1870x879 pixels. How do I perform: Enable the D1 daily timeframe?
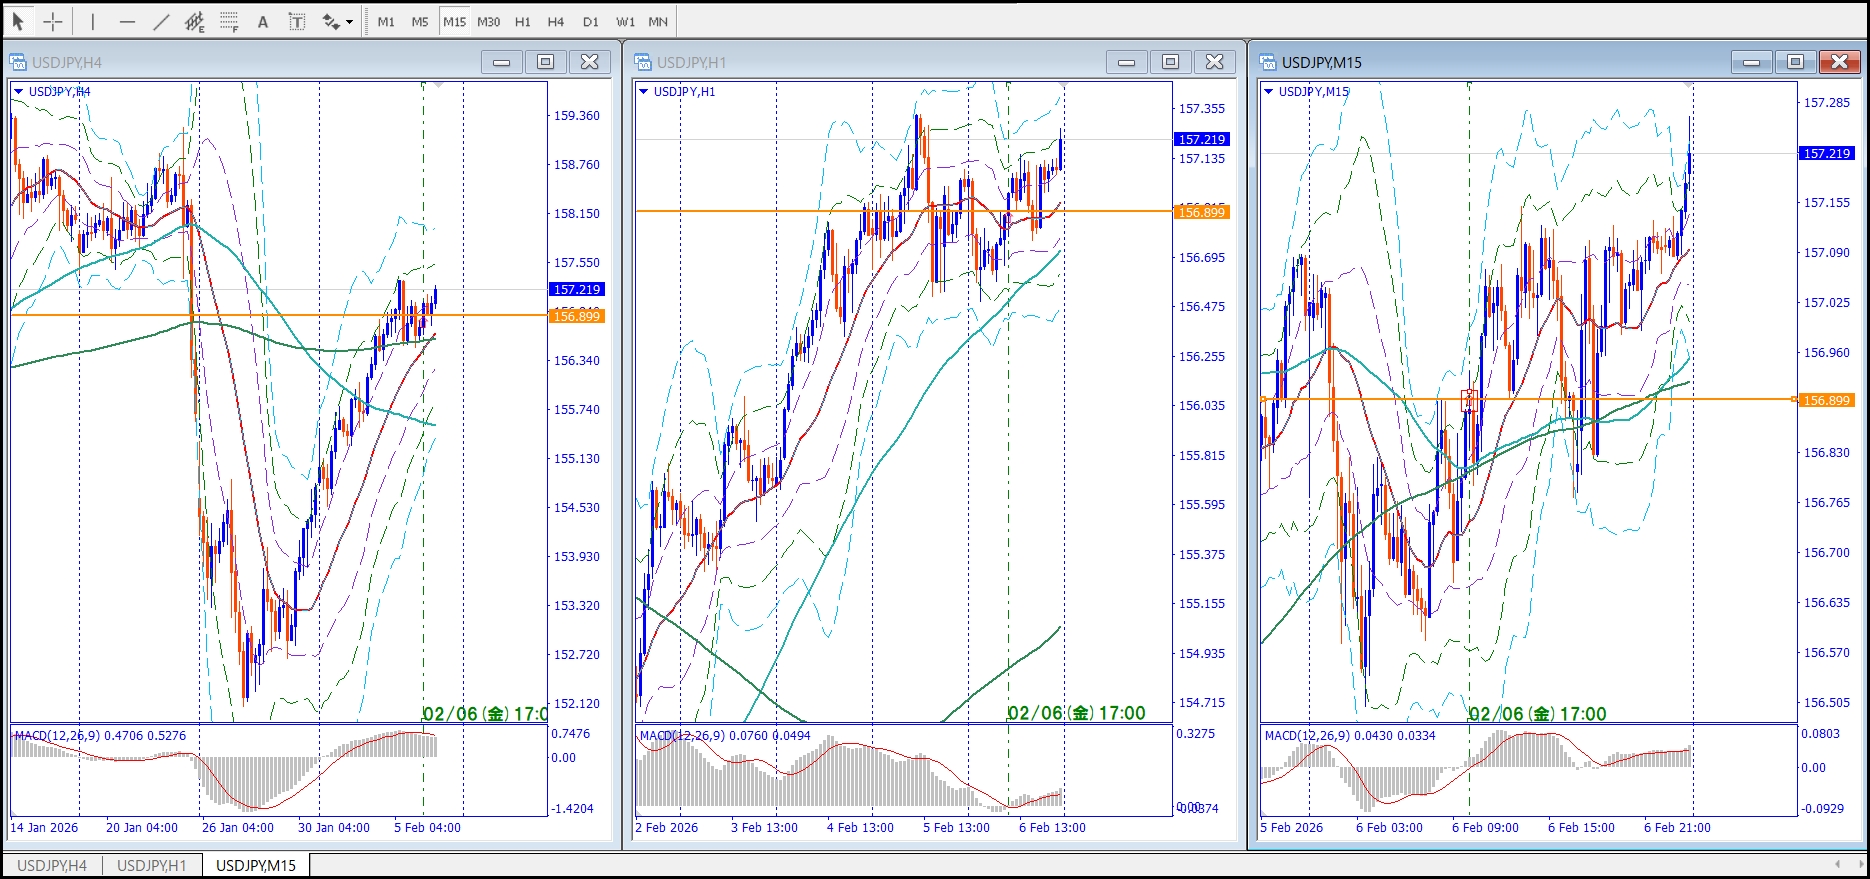pos(591,21)
